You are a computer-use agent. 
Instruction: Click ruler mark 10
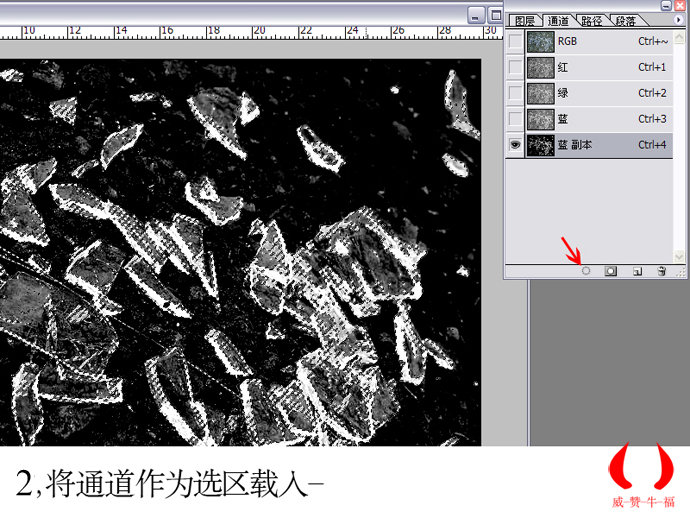[x=29, y=30]
